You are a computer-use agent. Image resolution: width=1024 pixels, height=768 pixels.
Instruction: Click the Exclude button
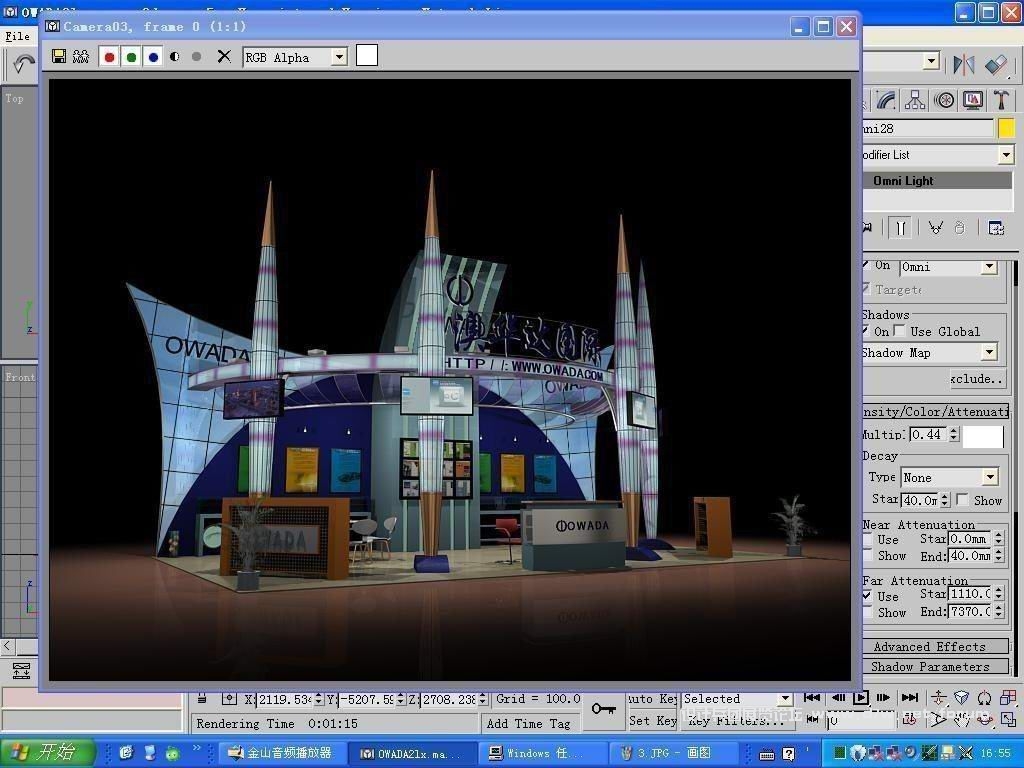(976, 379)
